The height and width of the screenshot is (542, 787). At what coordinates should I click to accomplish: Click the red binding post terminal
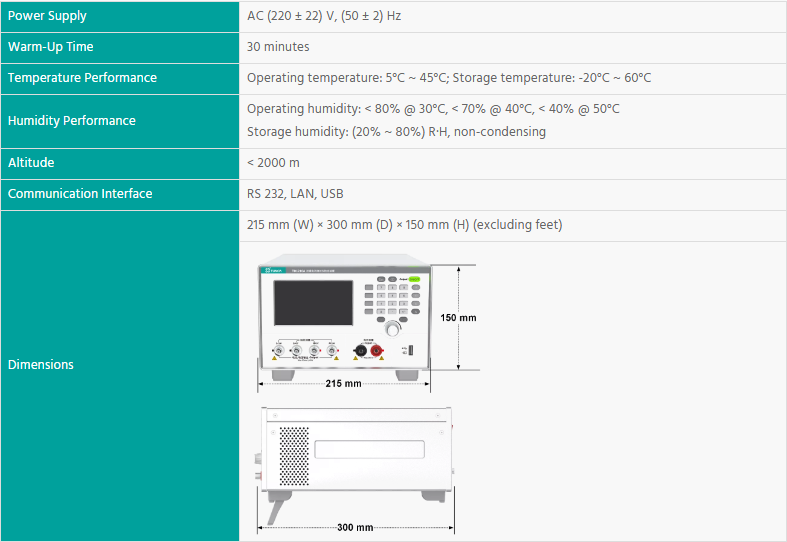coord(377,351)
